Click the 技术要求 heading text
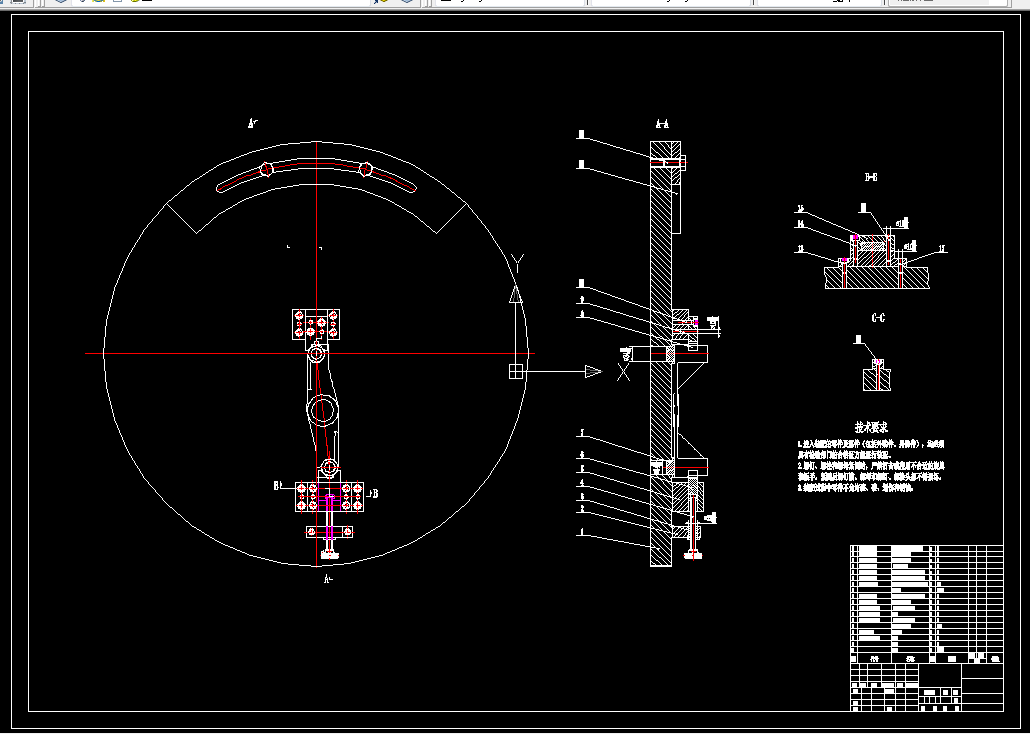This screenshot has width=1030, height=734. (x=872, y=427)
